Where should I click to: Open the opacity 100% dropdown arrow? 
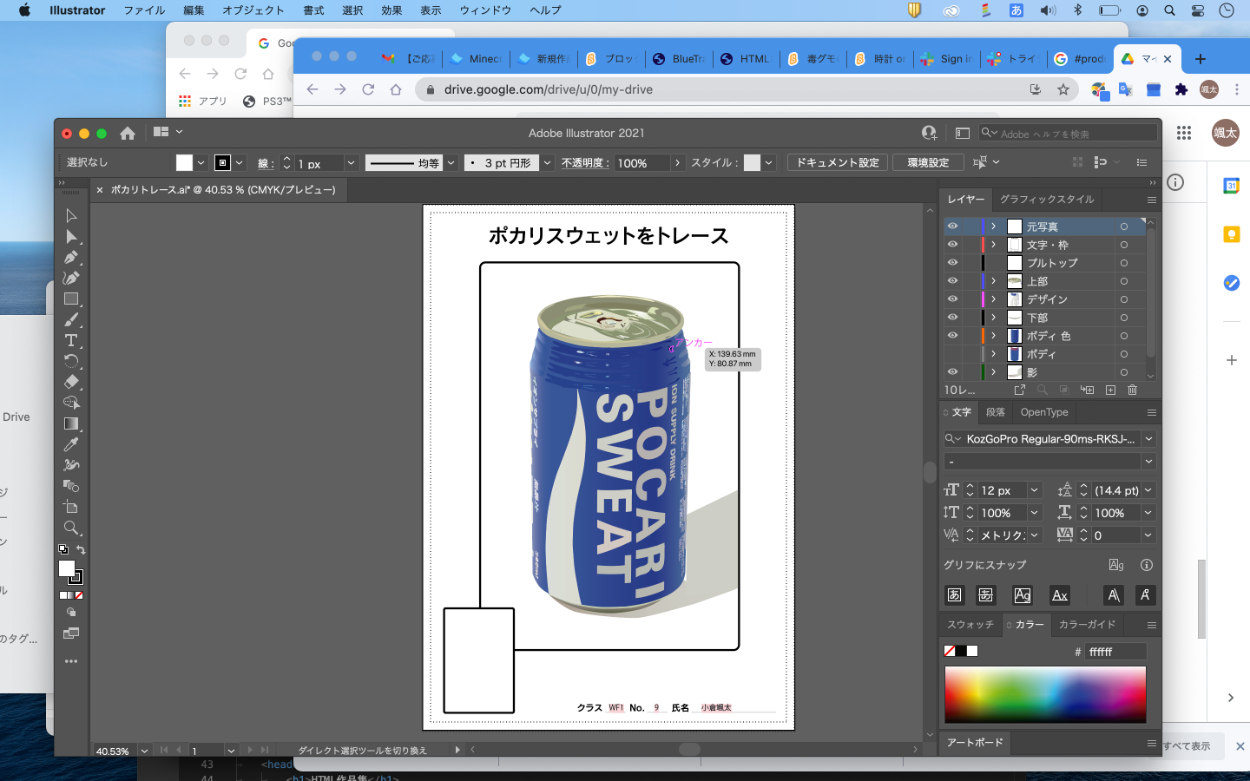click(x=678, y=163)
